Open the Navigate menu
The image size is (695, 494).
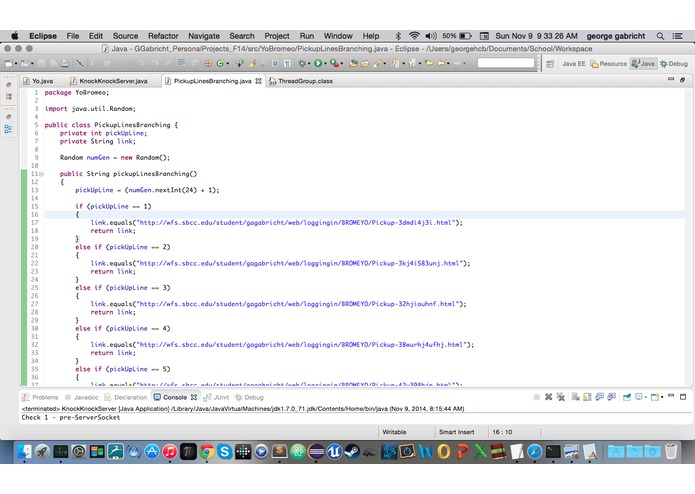(203, 36)
